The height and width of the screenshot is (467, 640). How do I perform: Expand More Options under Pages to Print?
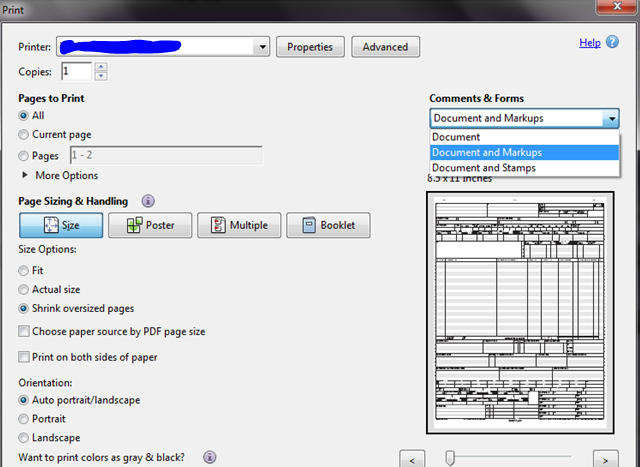[x=25, y=176]
